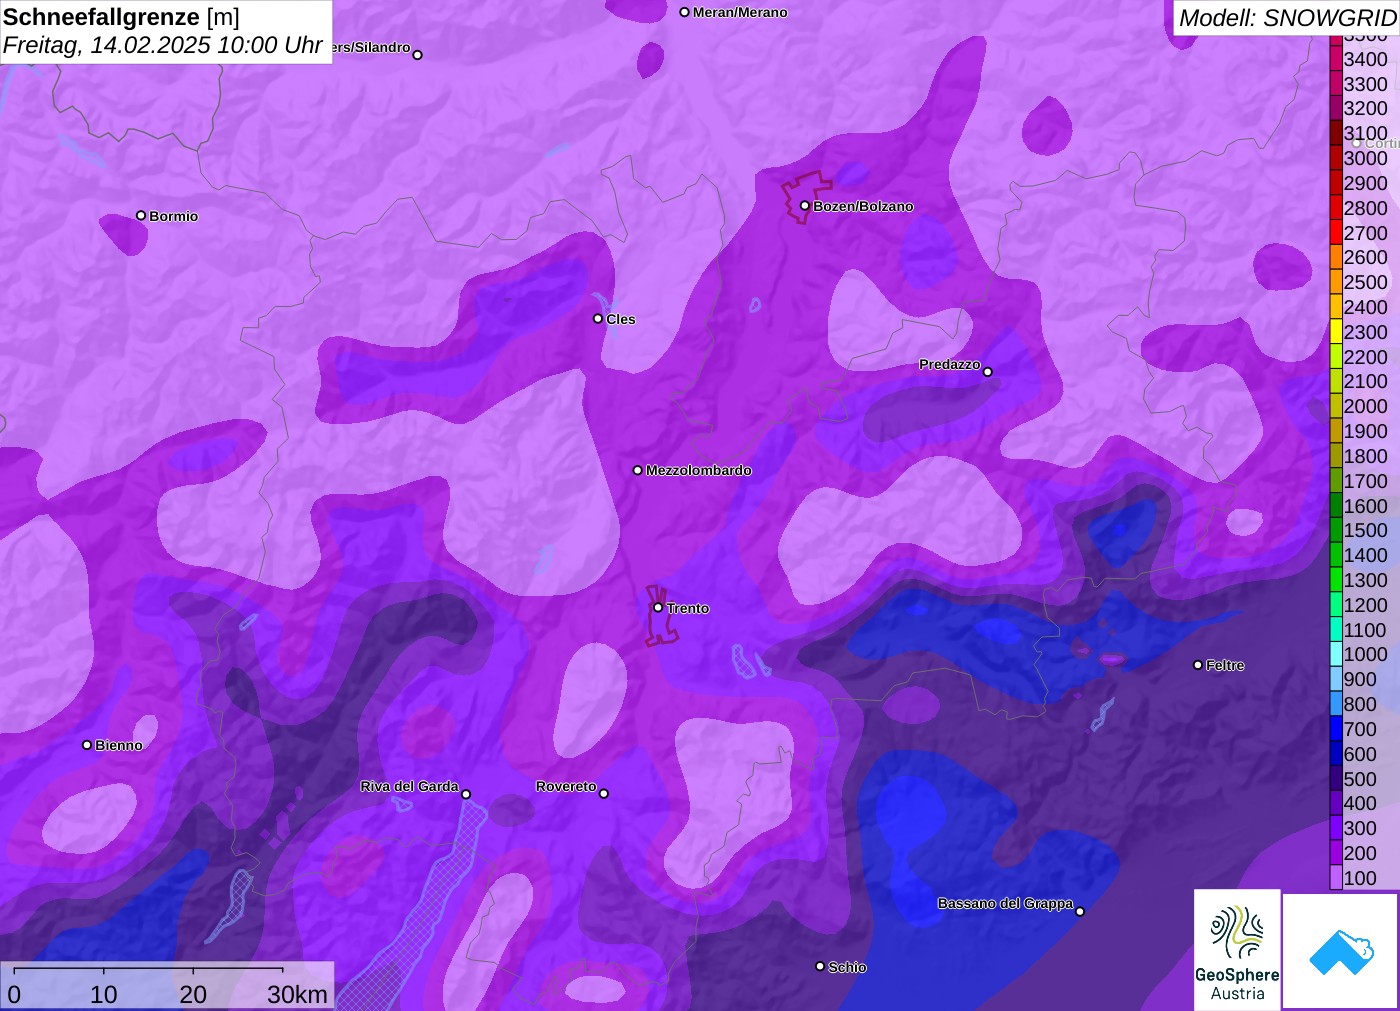Click the Mezzolombardo label text
Viewport: 1400px width, 1011px height.
tap(699, 470)
